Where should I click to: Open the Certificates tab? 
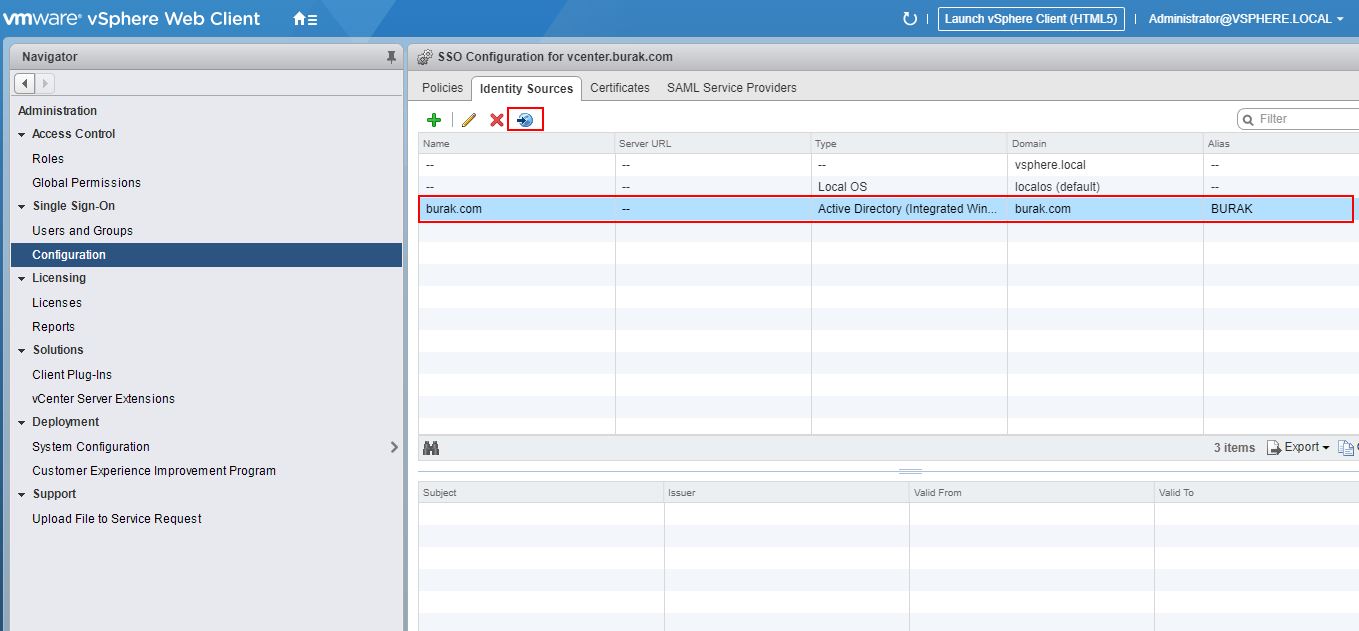pos(620,88)
